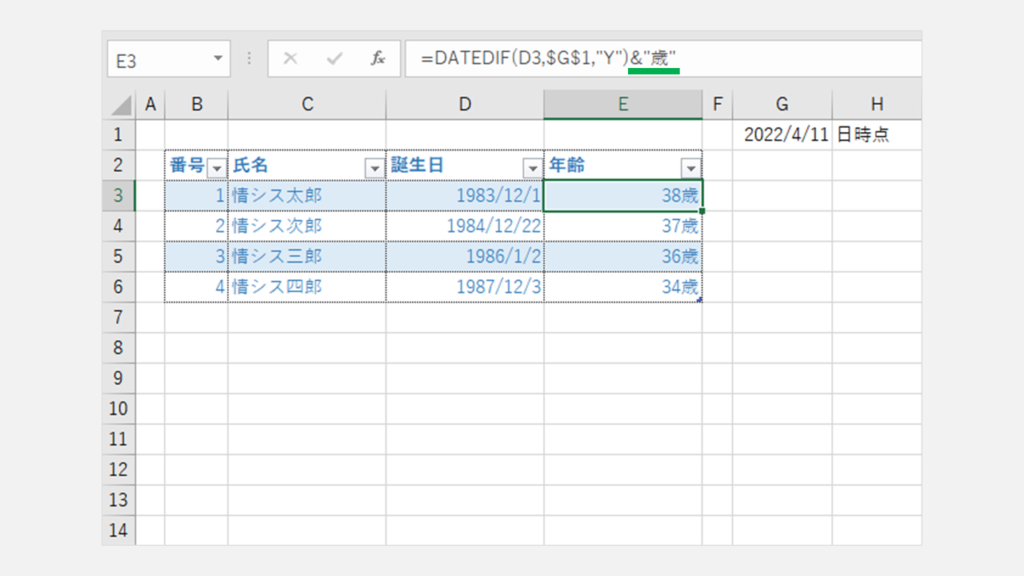Select cell G1 containing 2022/4/11
This screenshot has width=1024, height=576.
tap(782, 135)
